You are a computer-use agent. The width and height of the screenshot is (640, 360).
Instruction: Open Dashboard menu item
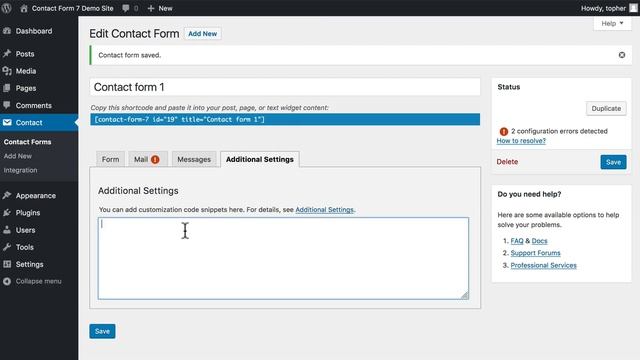(34, 31)
